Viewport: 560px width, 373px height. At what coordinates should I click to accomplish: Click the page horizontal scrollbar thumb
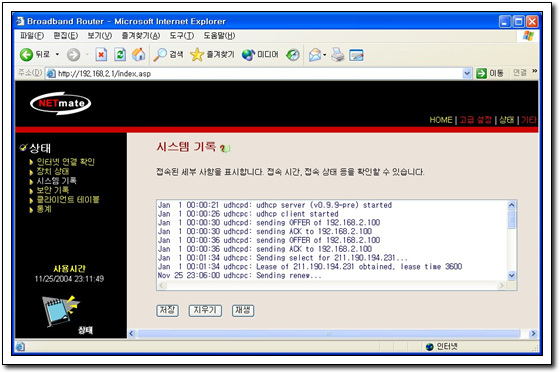tap(329, 334)
